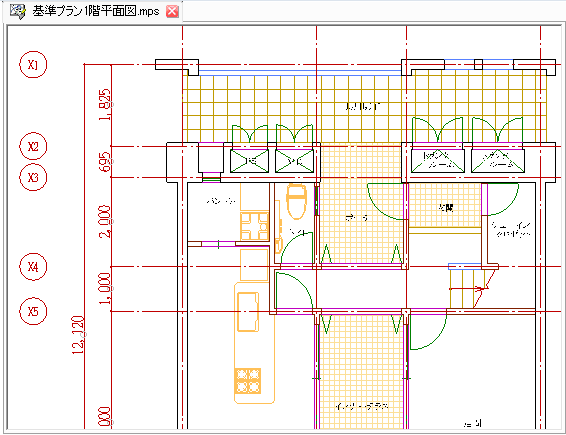Viewport: 566px width, 435px height.
Task: Close the 基準プラン1階平面図.mps document tab
Action: pyautogui.click(x=172, y=12)
